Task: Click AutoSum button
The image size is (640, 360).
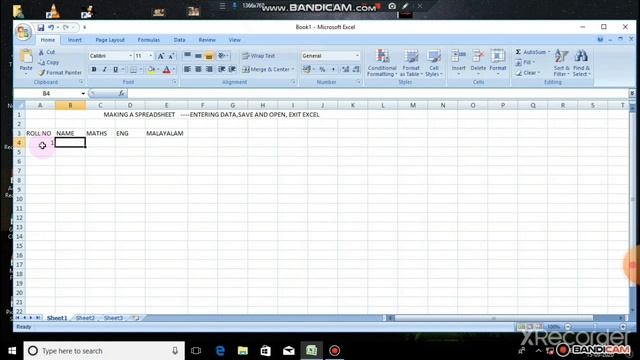Action: pos(532,52)
